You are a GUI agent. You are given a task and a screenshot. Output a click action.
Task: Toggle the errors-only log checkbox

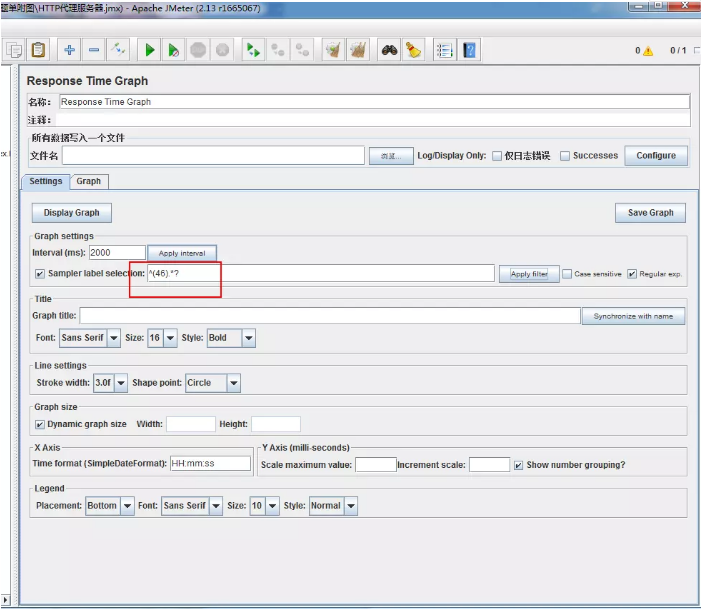click(x=497, y=156)
